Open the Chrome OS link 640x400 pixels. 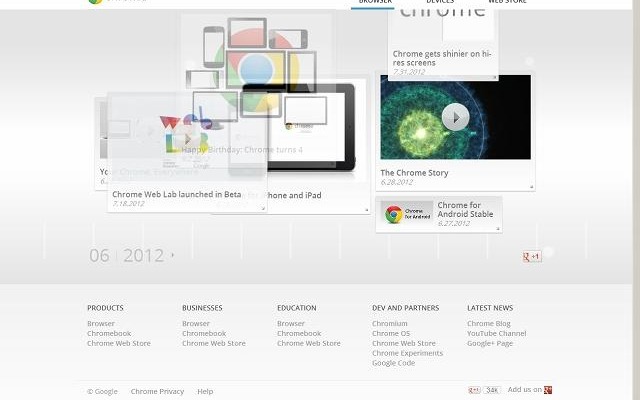[391, 333]
